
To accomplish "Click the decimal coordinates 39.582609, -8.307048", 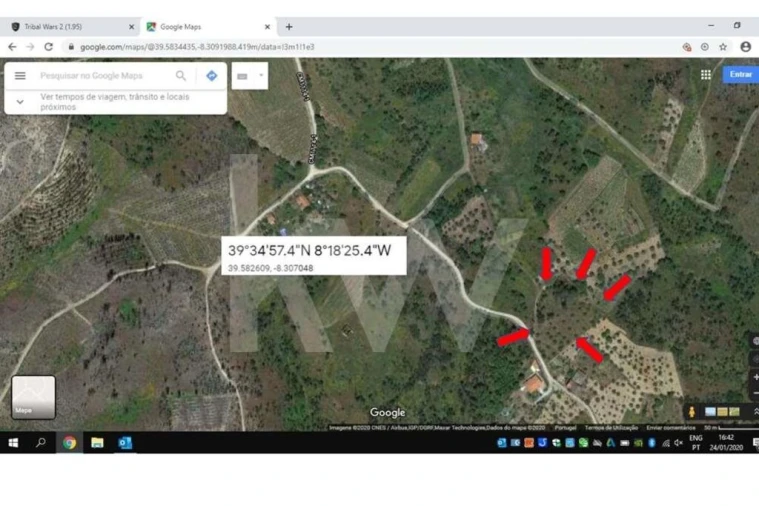I will click(x=271, y=268).
